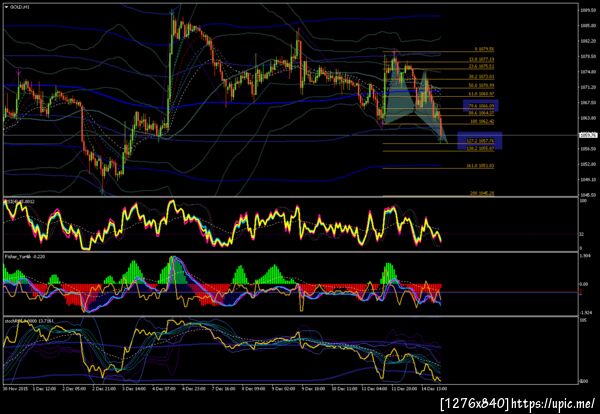Click the 7 Dec 16:00 time axis label
This screenshot has width=600, height=414.
pyautogui.click(x=225, y=388)
